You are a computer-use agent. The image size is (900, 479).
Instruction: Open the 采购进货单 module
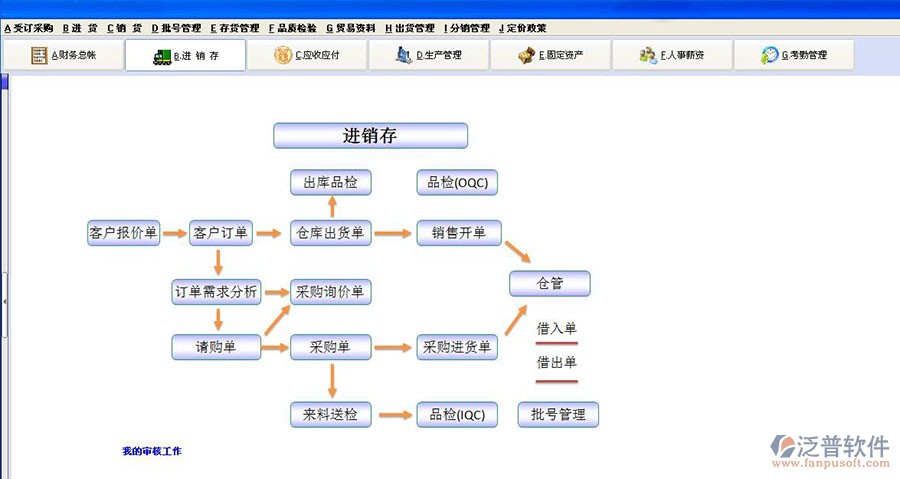[457, 347]
